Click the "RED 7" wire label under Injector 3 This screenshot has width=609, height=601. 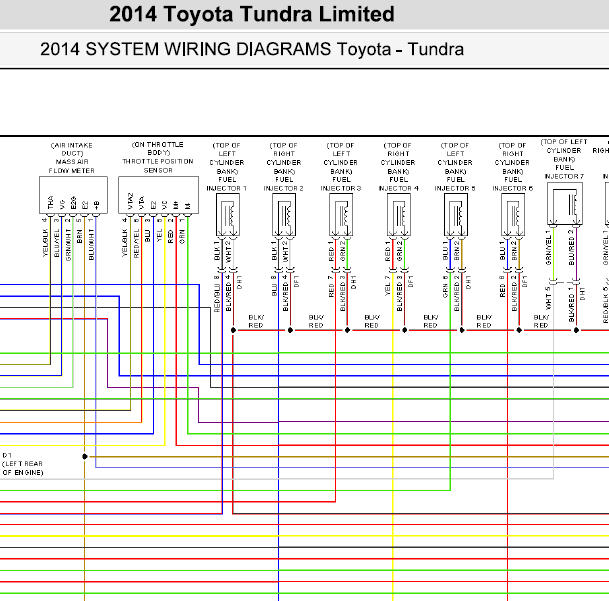(331, 286)
